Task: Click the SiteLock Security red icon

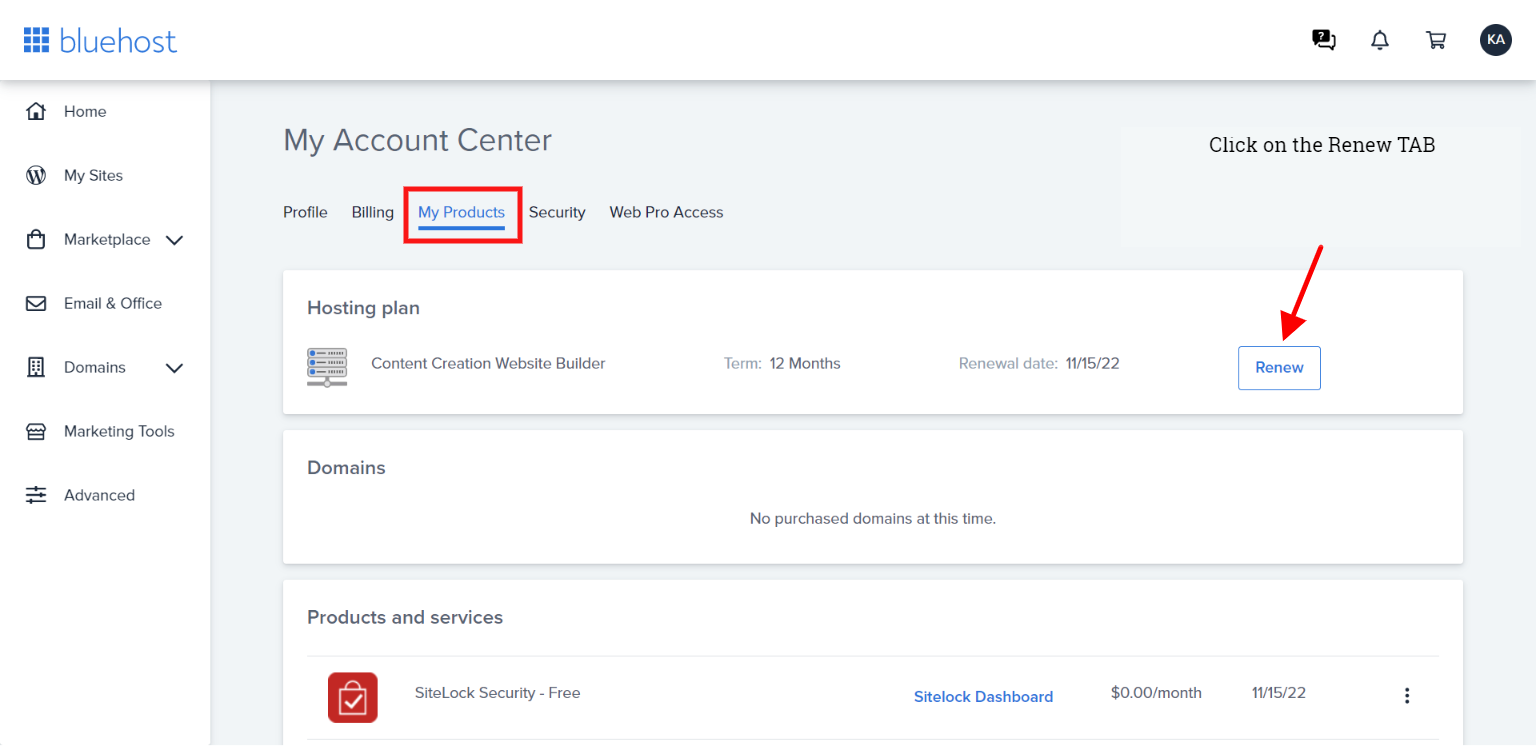Action: pyautogui.click(x=353, y=697)
